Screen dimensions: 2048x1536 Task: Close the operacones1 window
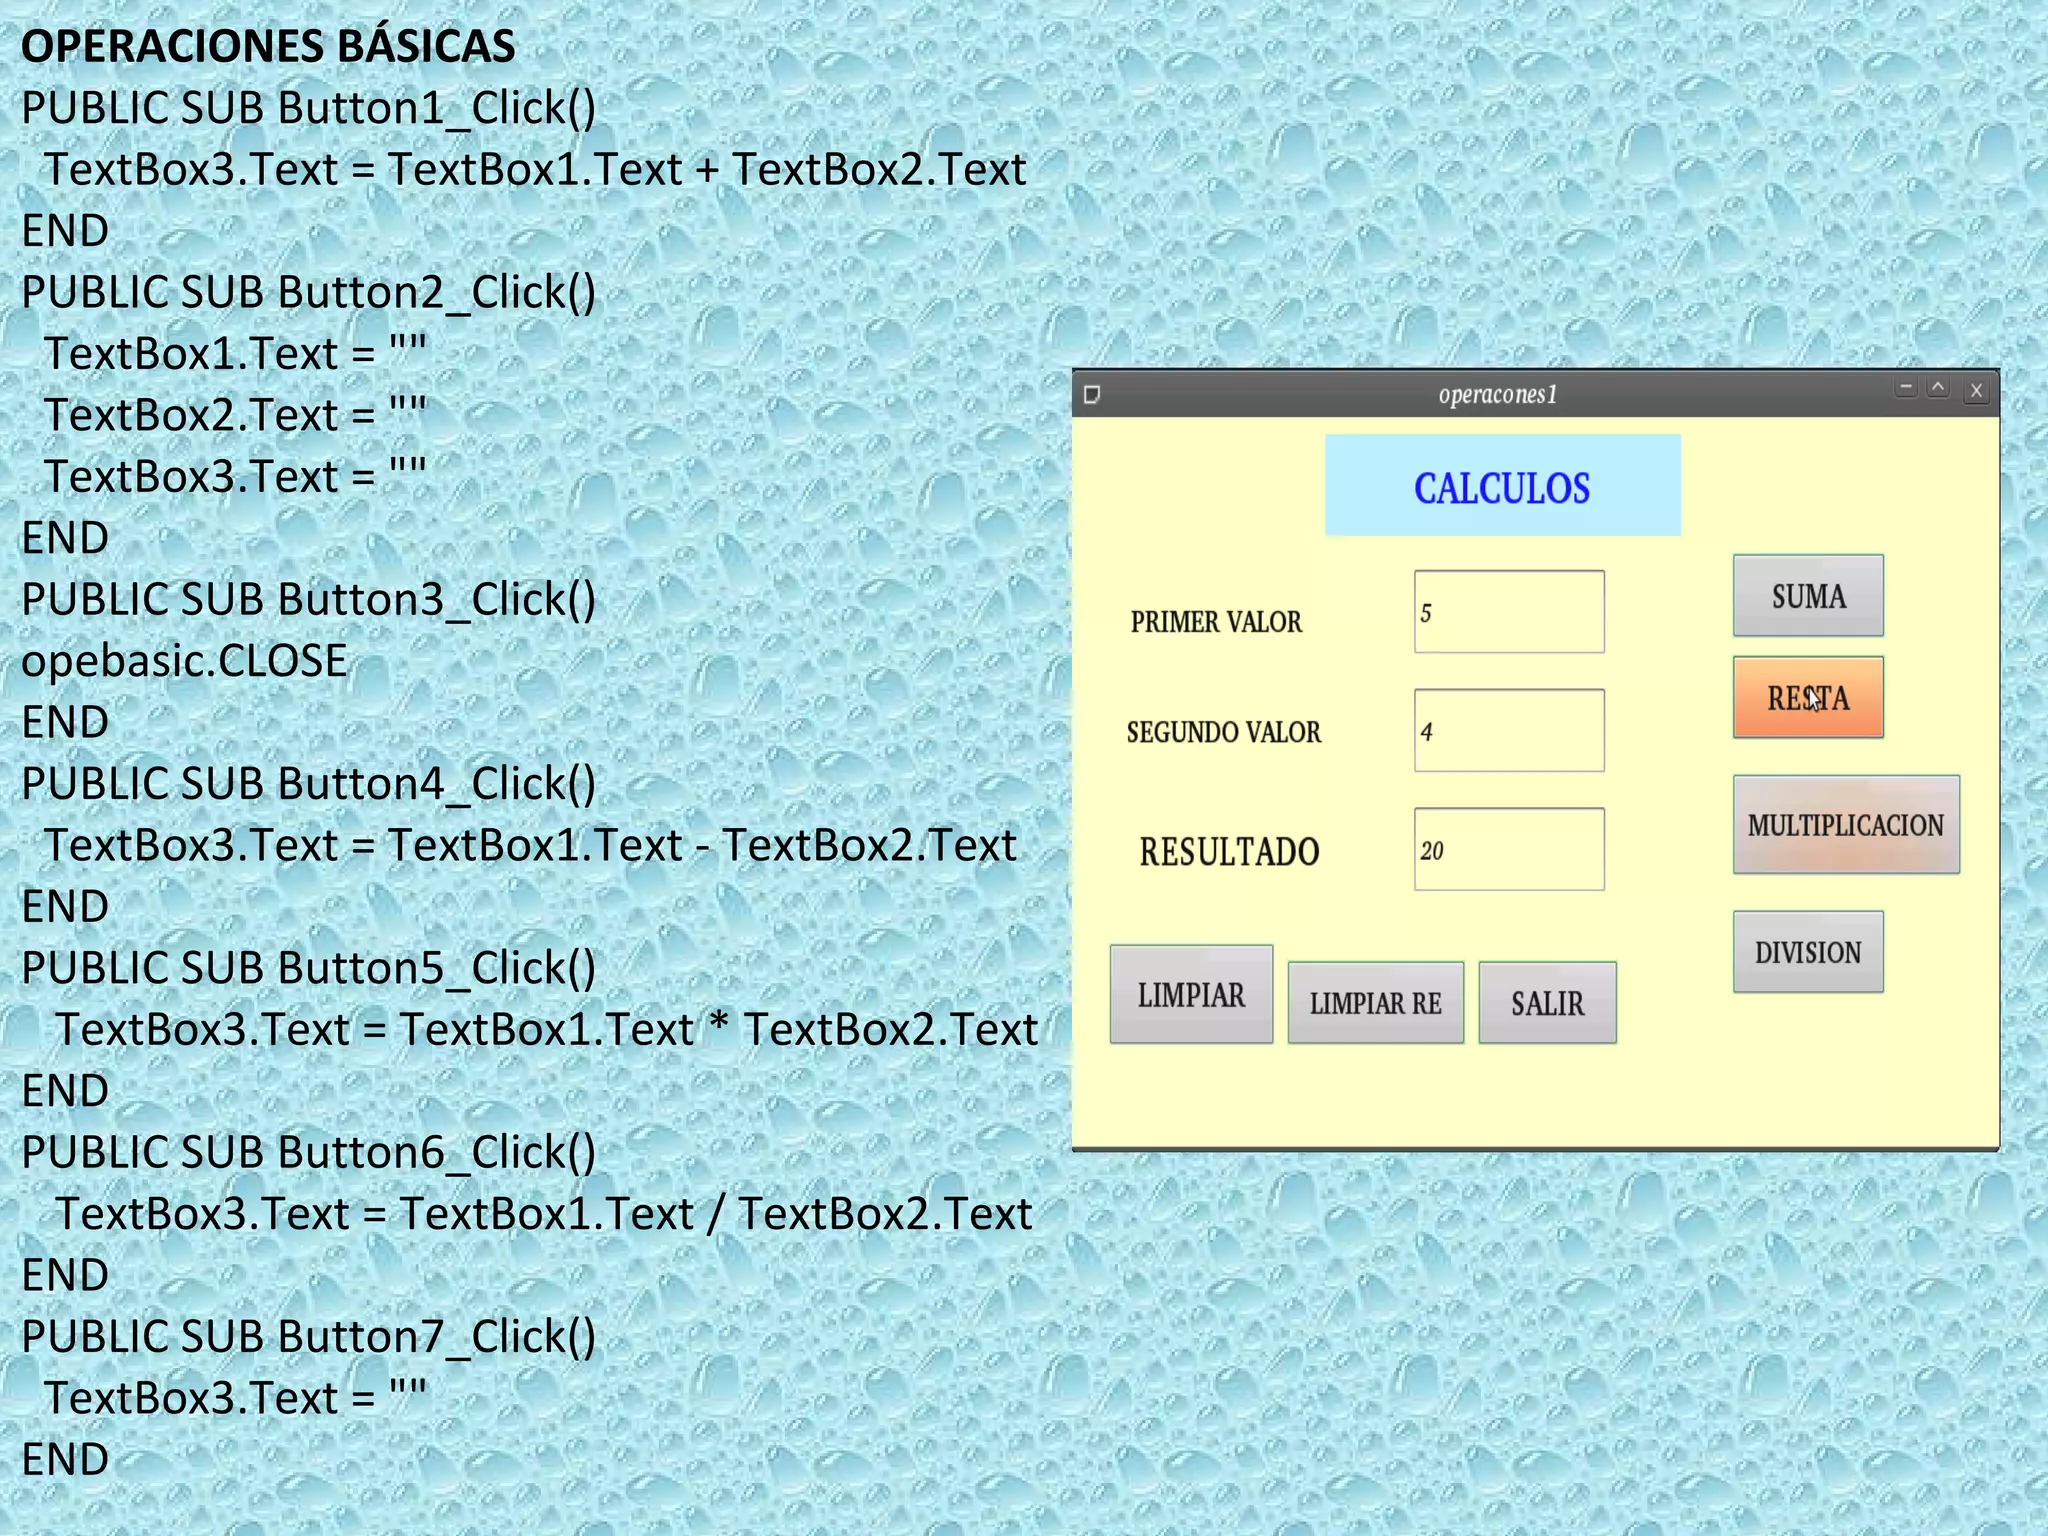click(1976, 391)
